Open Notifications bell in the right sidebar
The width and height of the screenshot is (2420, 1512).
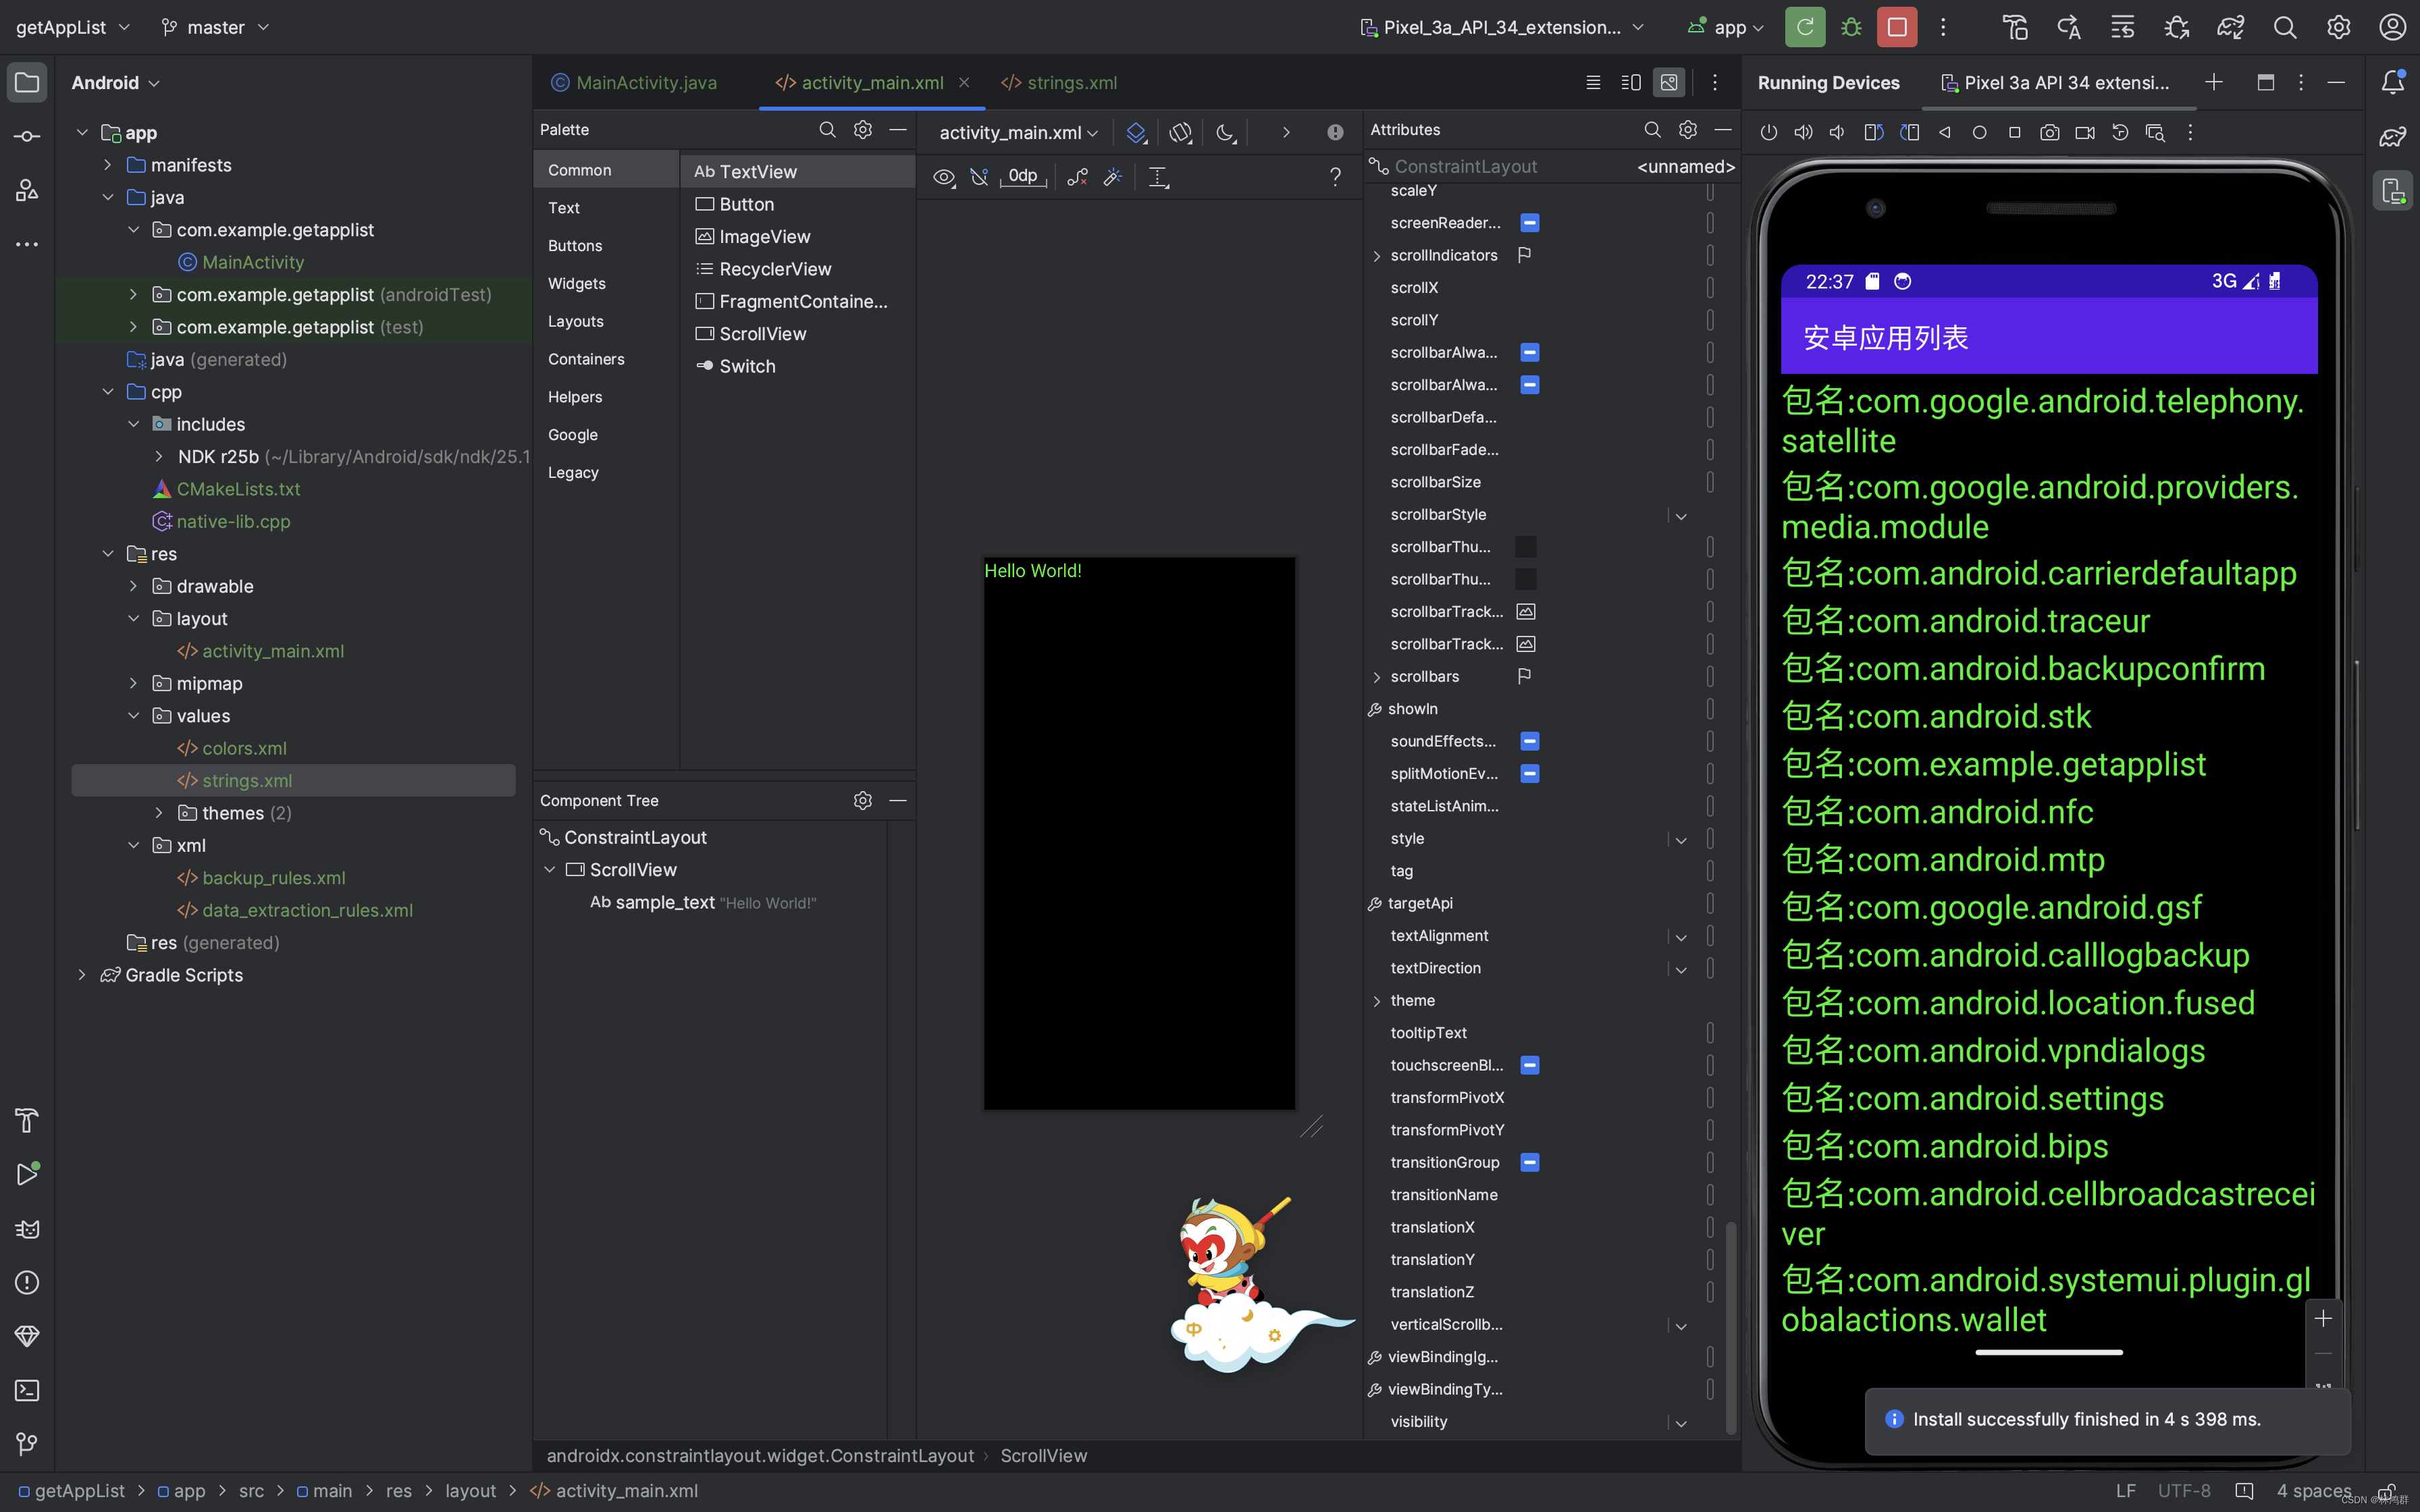tap(2392, 82)
